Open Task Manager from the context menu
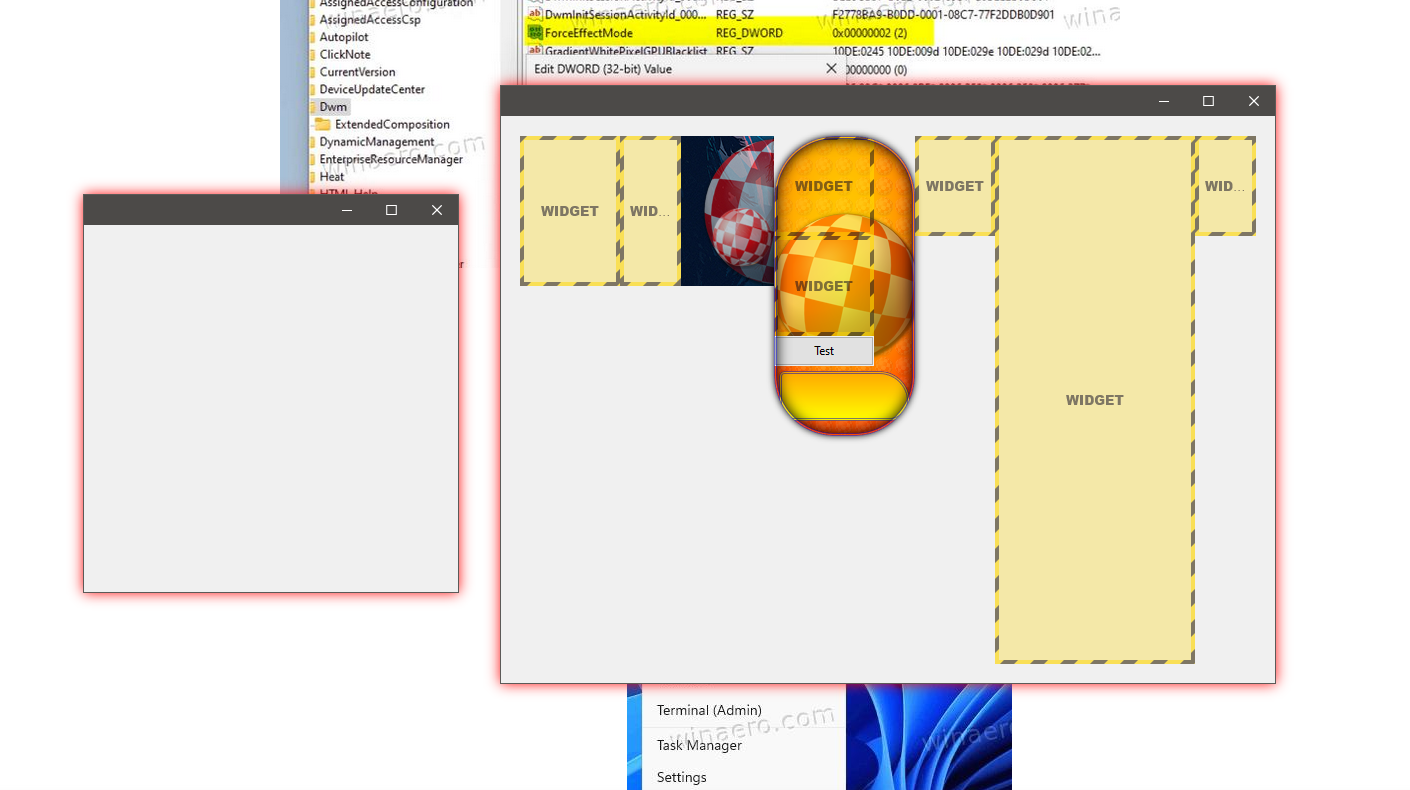The height and width of the screenshot is (790, 1410). point(699,745)
